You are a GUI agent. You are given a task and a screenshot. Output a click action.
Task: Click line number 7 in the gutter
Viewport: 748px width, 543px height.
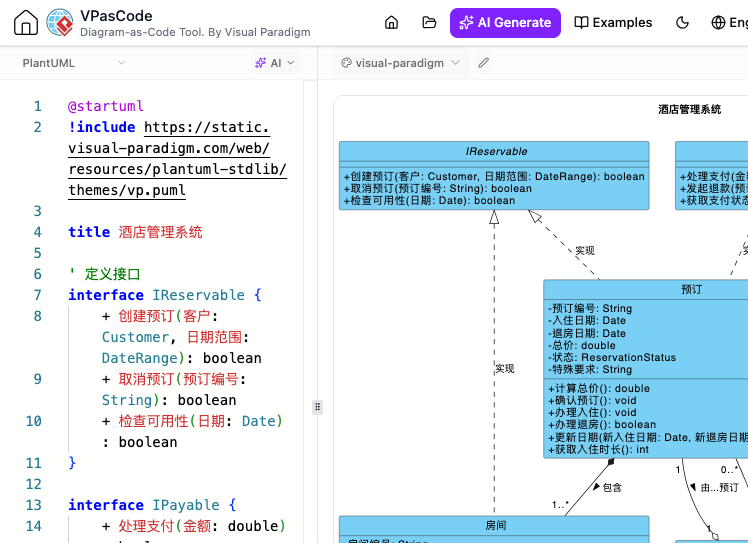pos(38,295)
